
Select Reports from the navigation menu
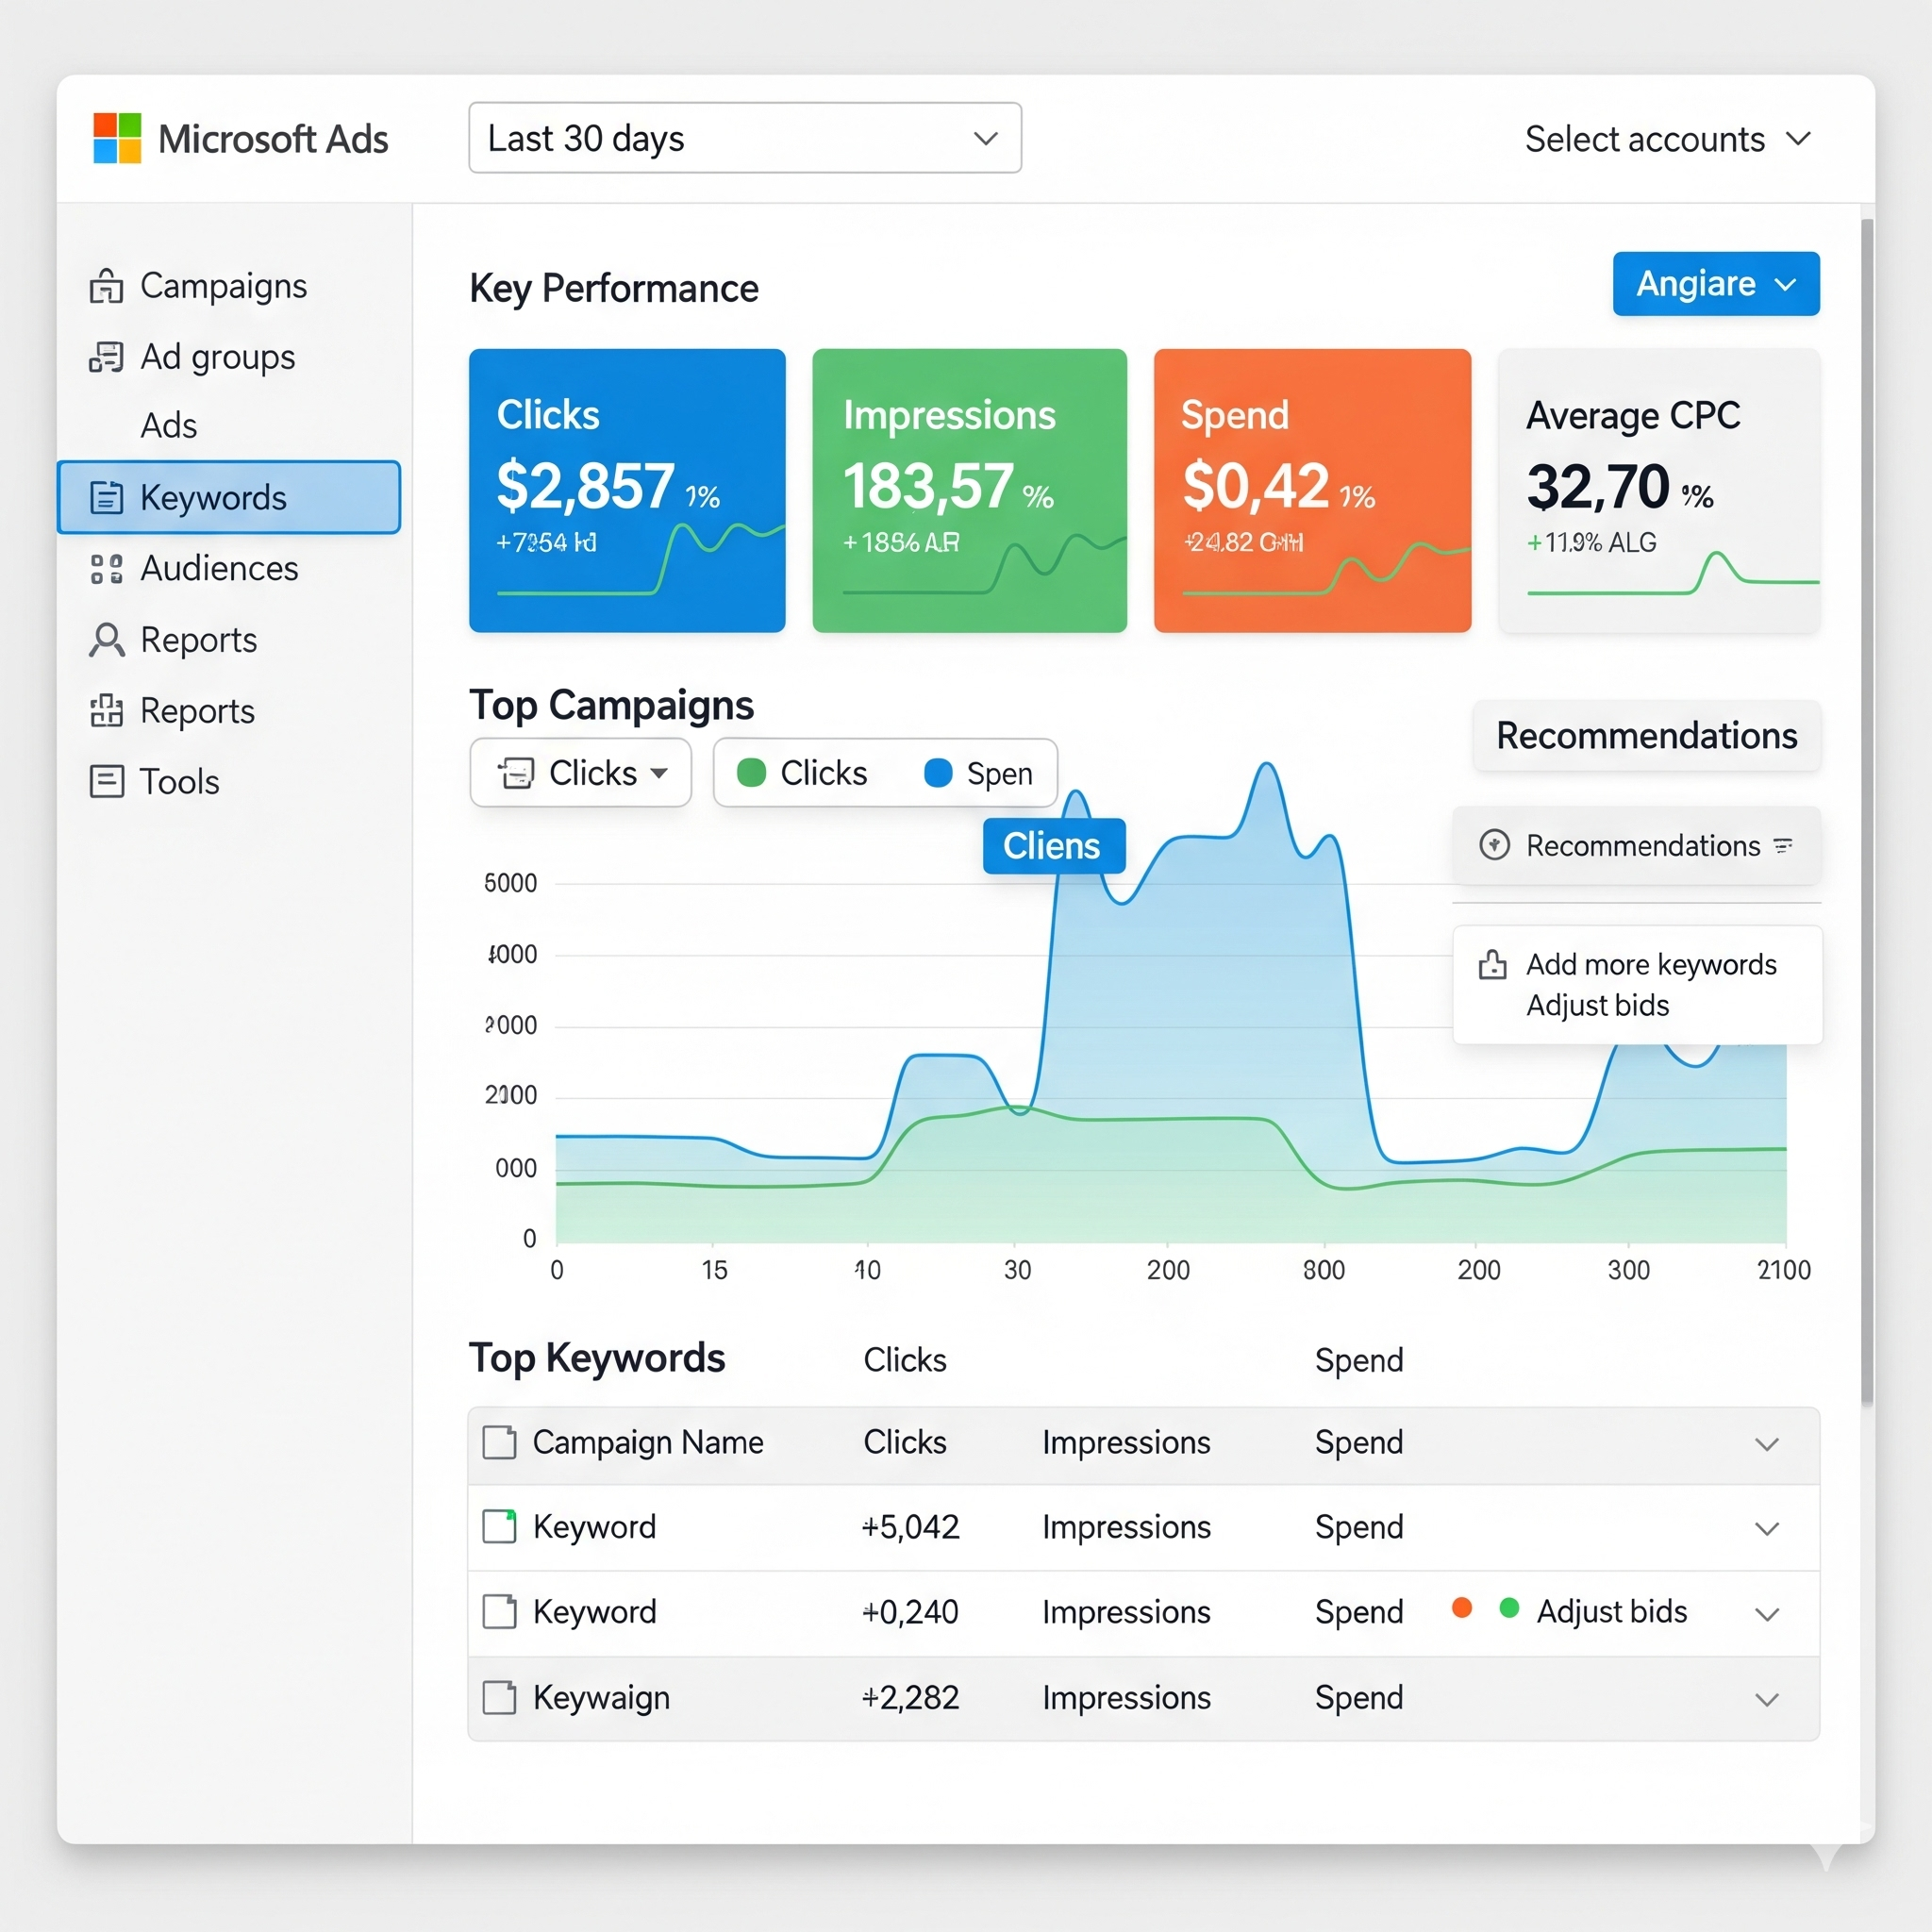pos(197,711)
